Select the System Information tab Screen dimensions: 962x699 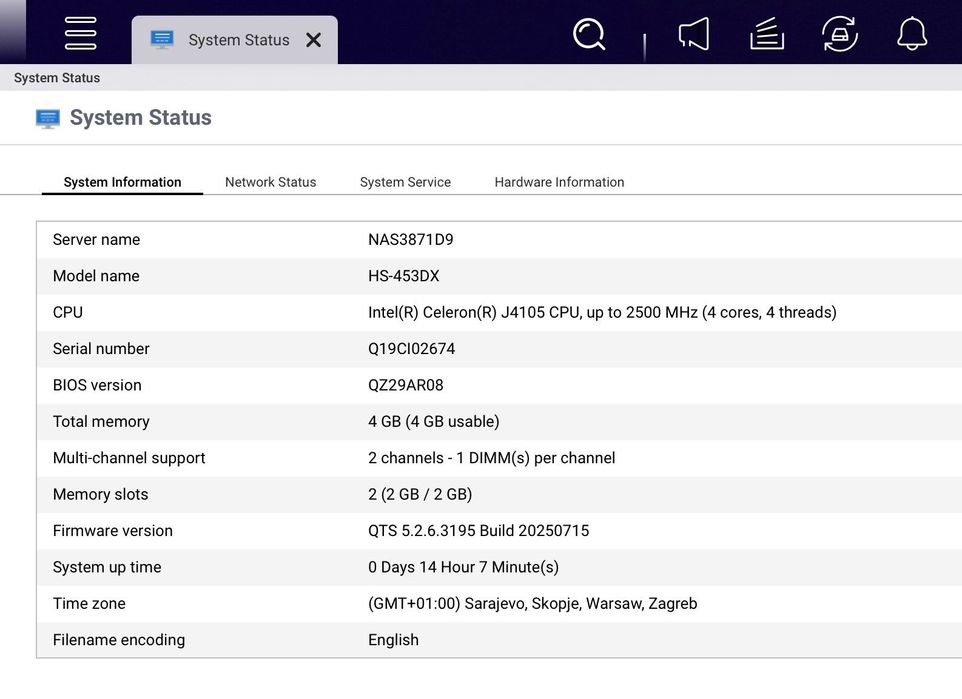click(x=122, y=182)
